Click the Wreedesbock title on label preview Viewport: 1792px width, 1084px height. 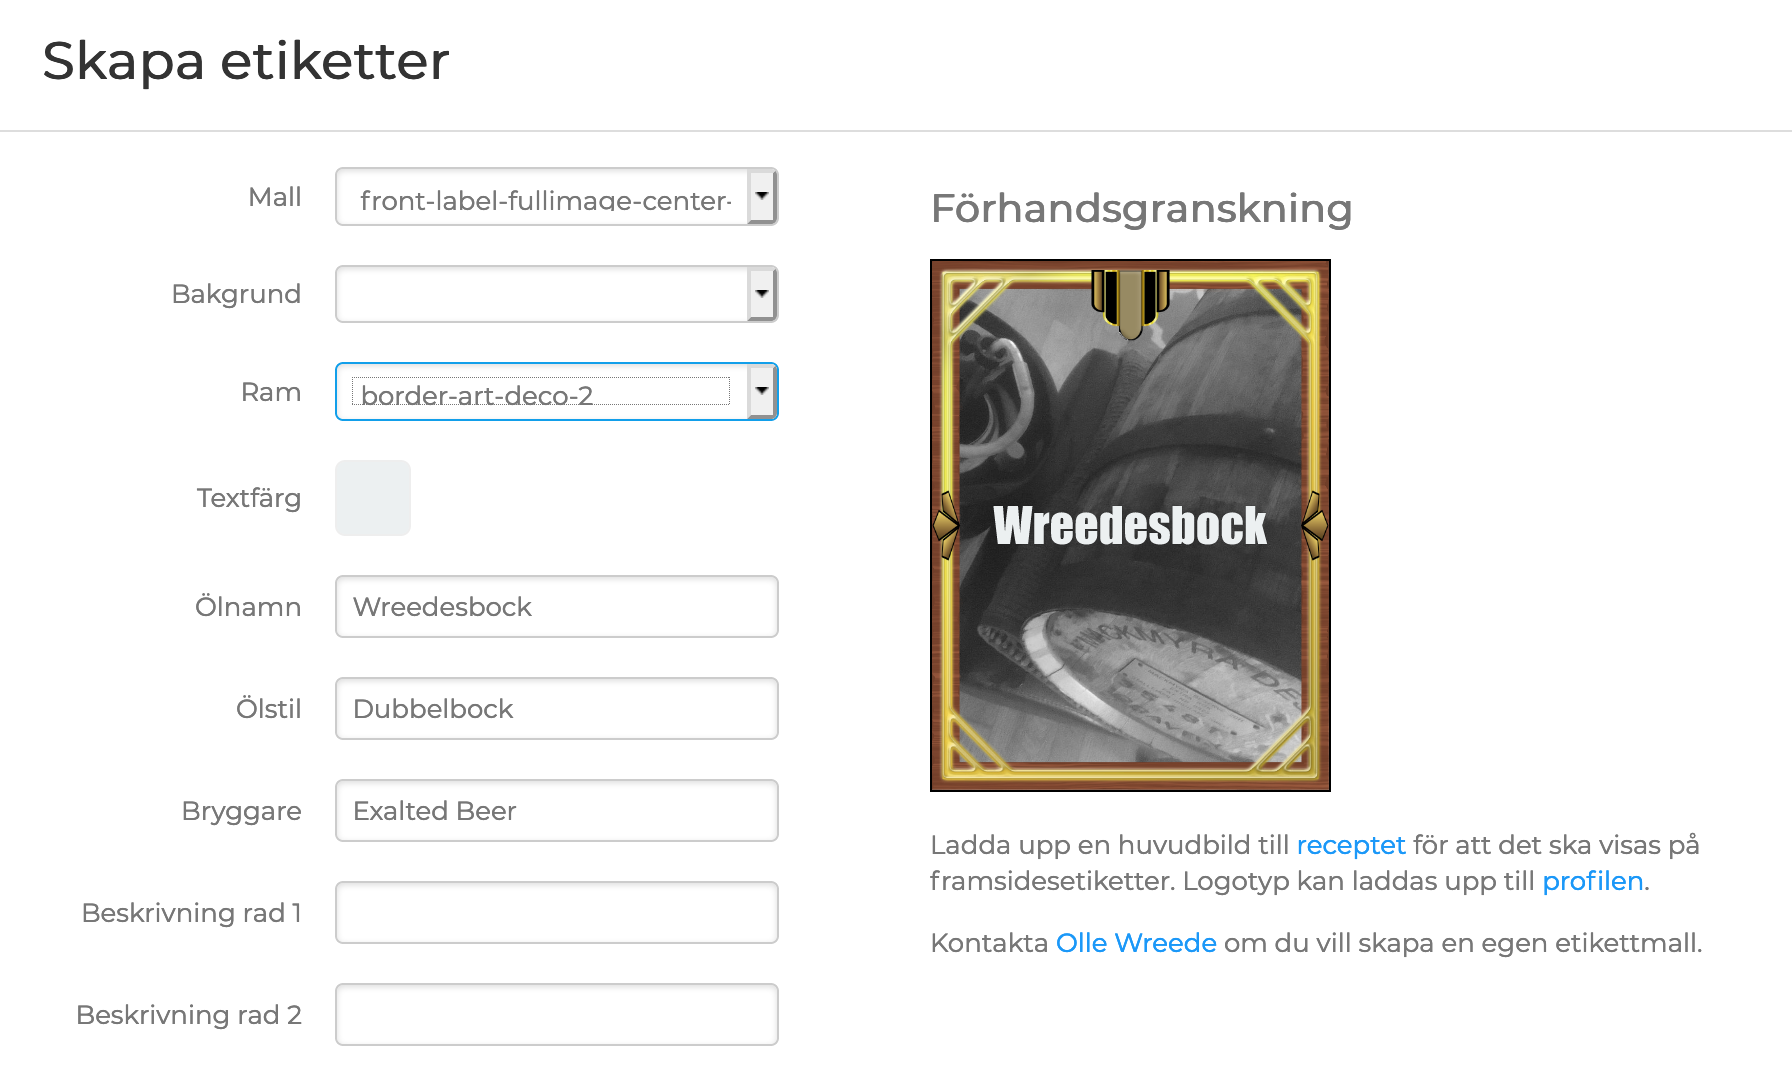point(1130,526)
